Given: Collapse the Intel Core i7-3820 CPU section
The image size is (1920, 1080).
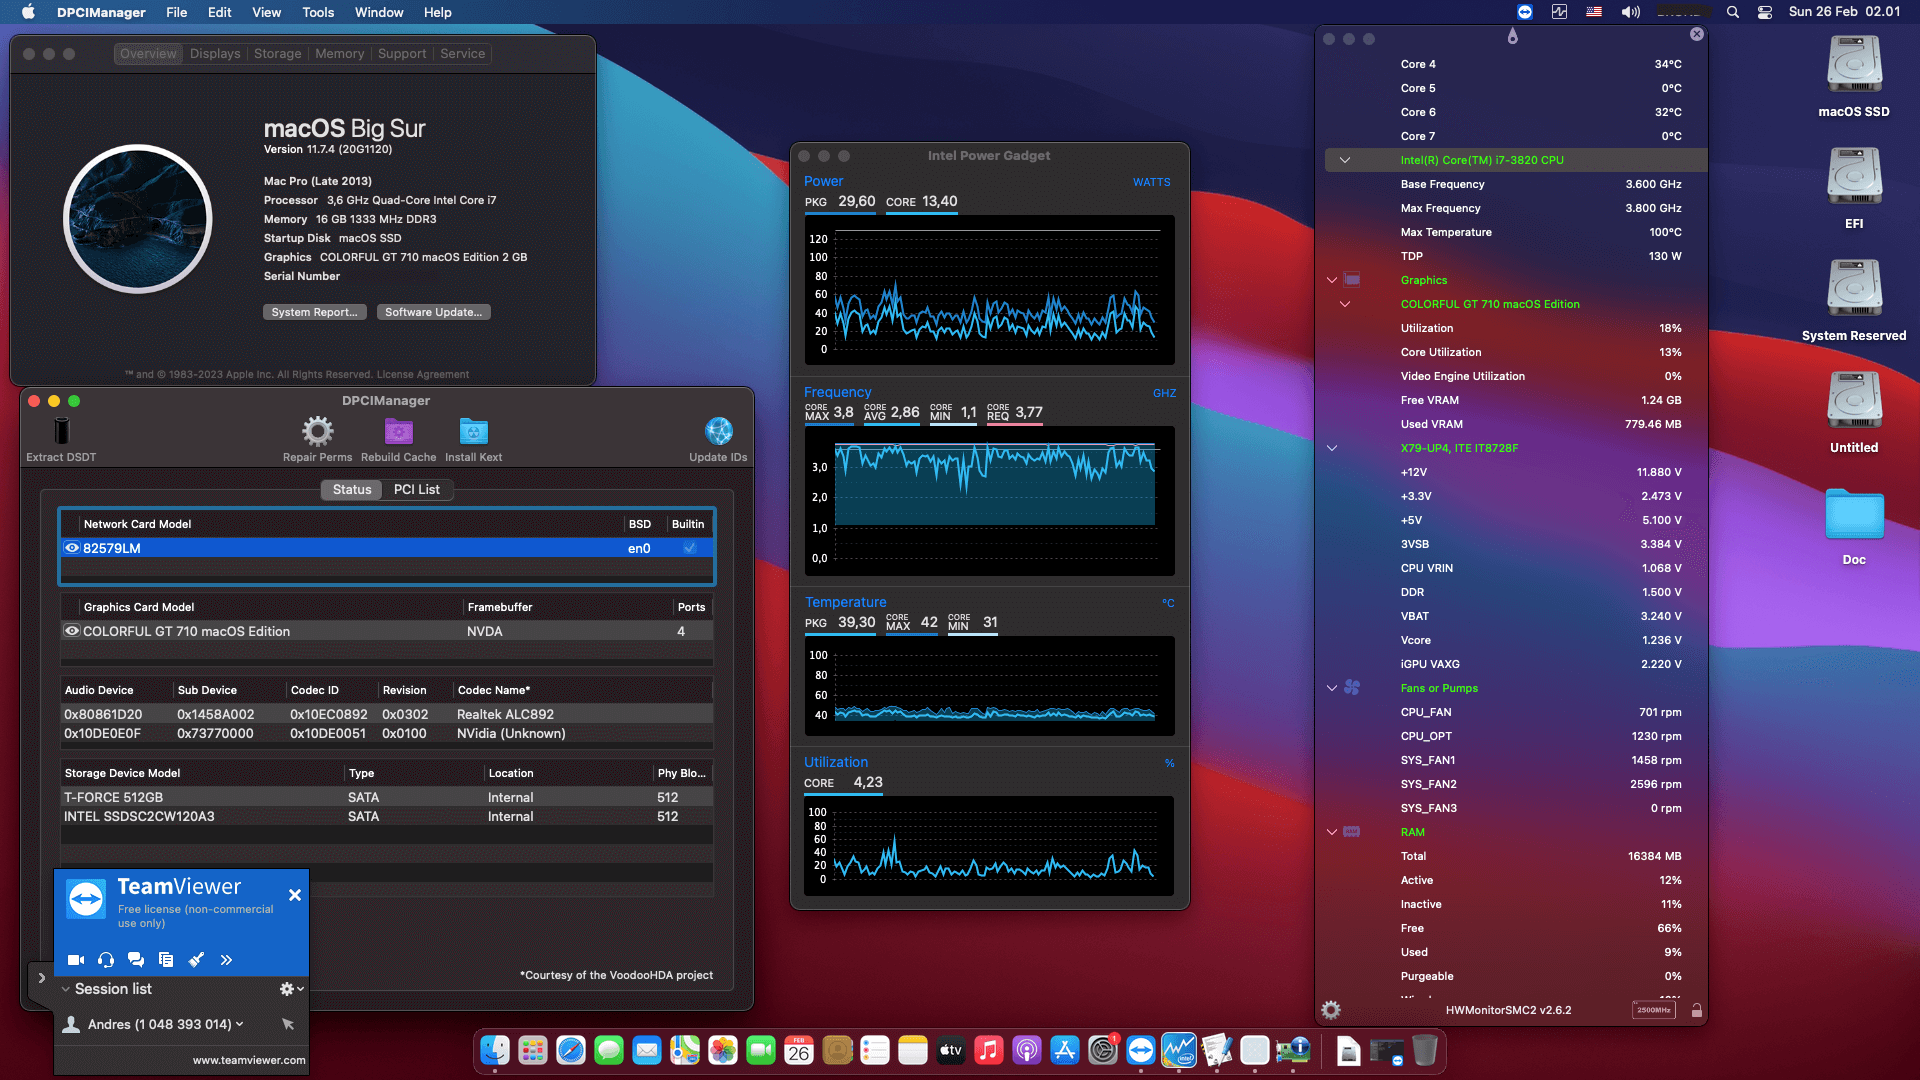Looking at the screenshot, I should click(x=1345, y=159).
